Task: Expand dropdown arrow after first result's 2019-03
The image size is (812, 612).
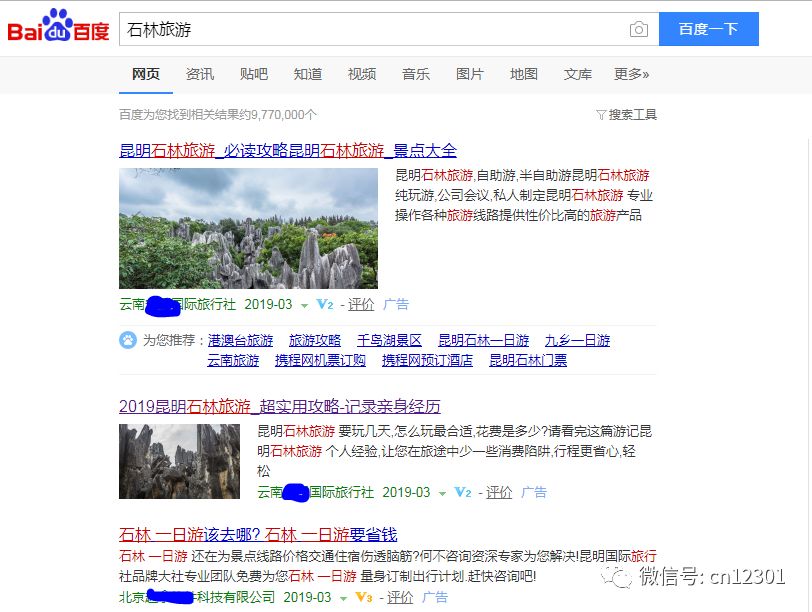Action: click(x=304, y=305)
